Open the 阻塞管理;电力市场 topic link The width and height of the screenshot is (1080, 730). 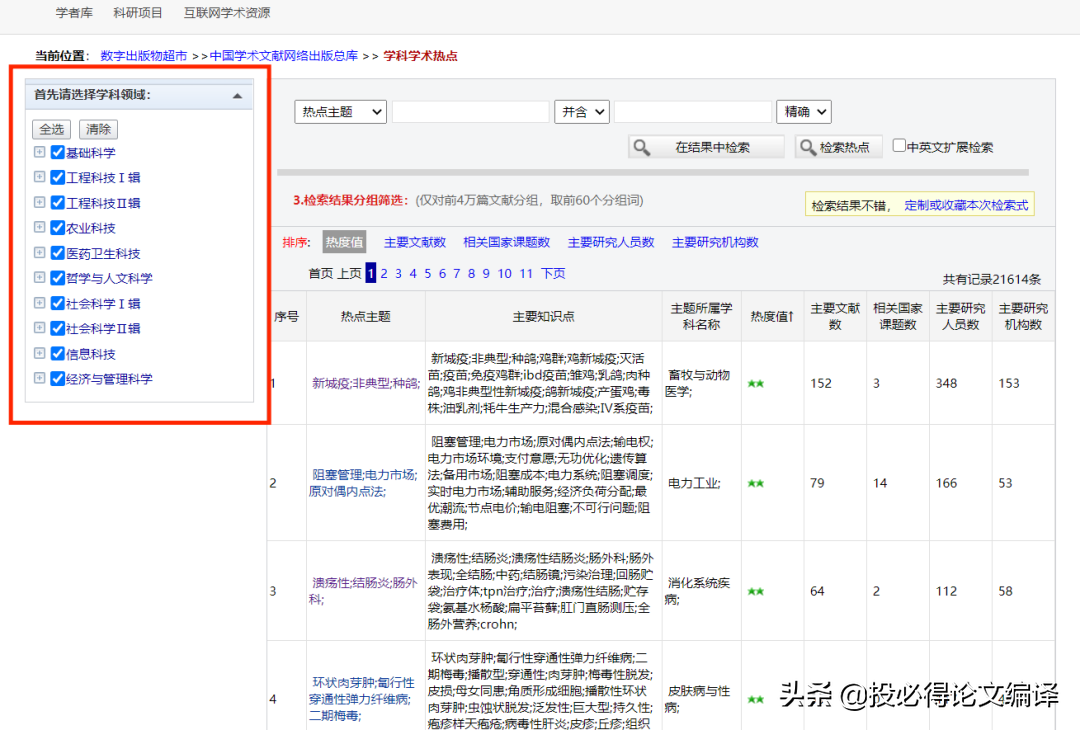pyautogui.click(x=363, y=483)
